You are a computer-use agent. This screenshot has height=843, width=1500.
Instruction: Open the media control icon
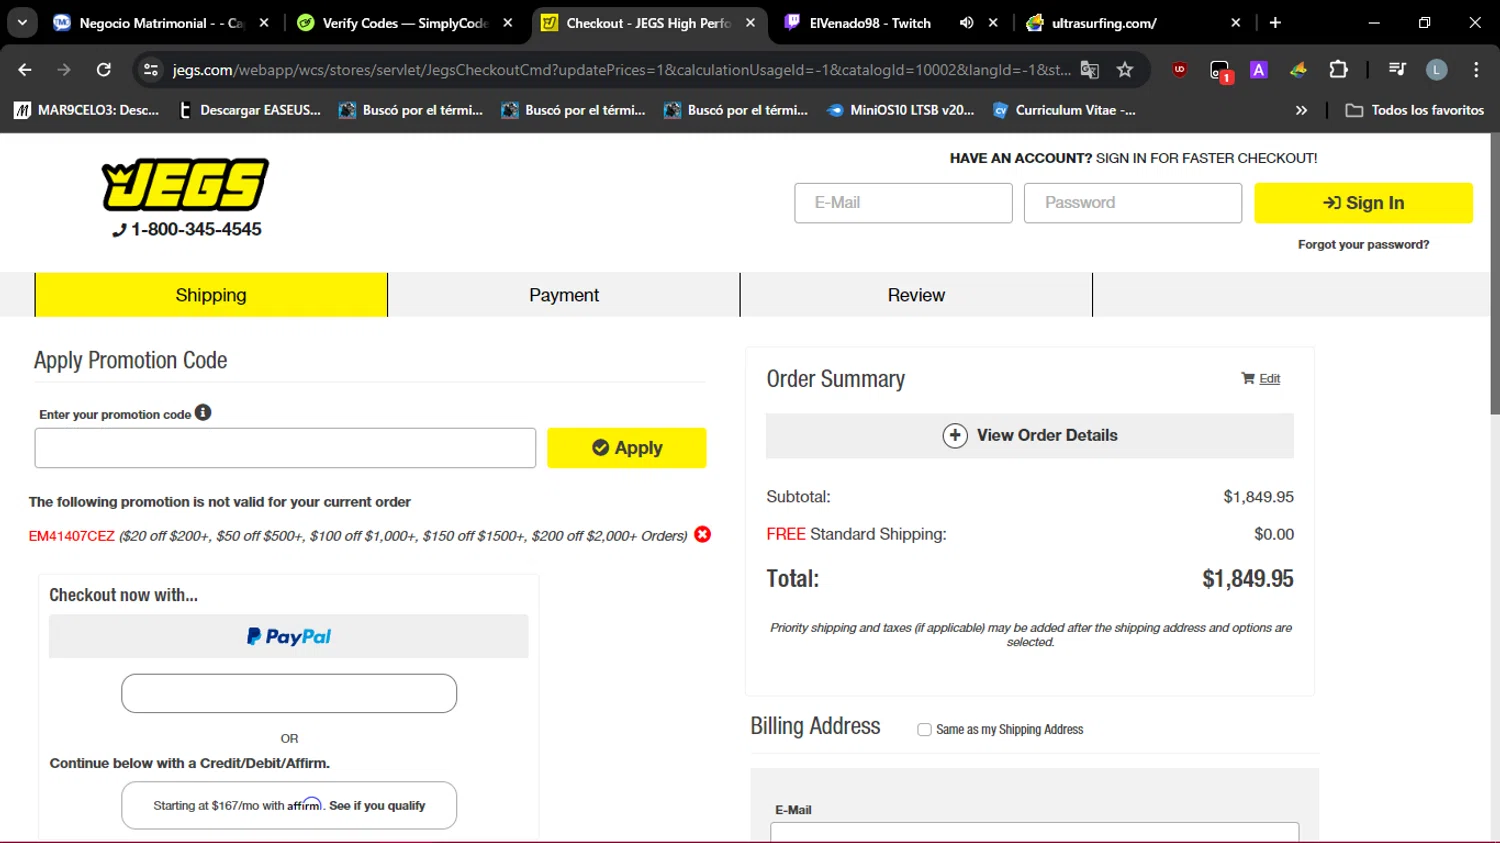tap(1397, 69)
